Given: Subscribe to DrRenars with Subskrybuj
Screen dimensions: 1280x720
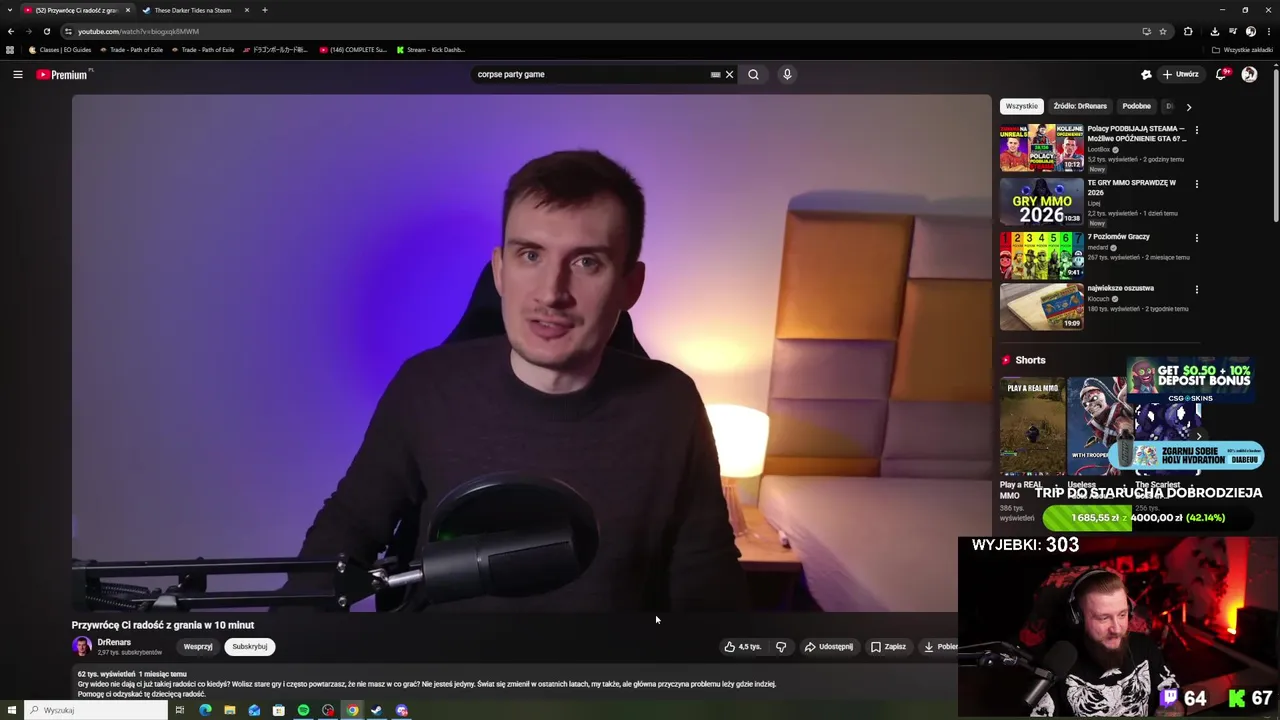Looking at the screenshot, I should pos(250,647).
